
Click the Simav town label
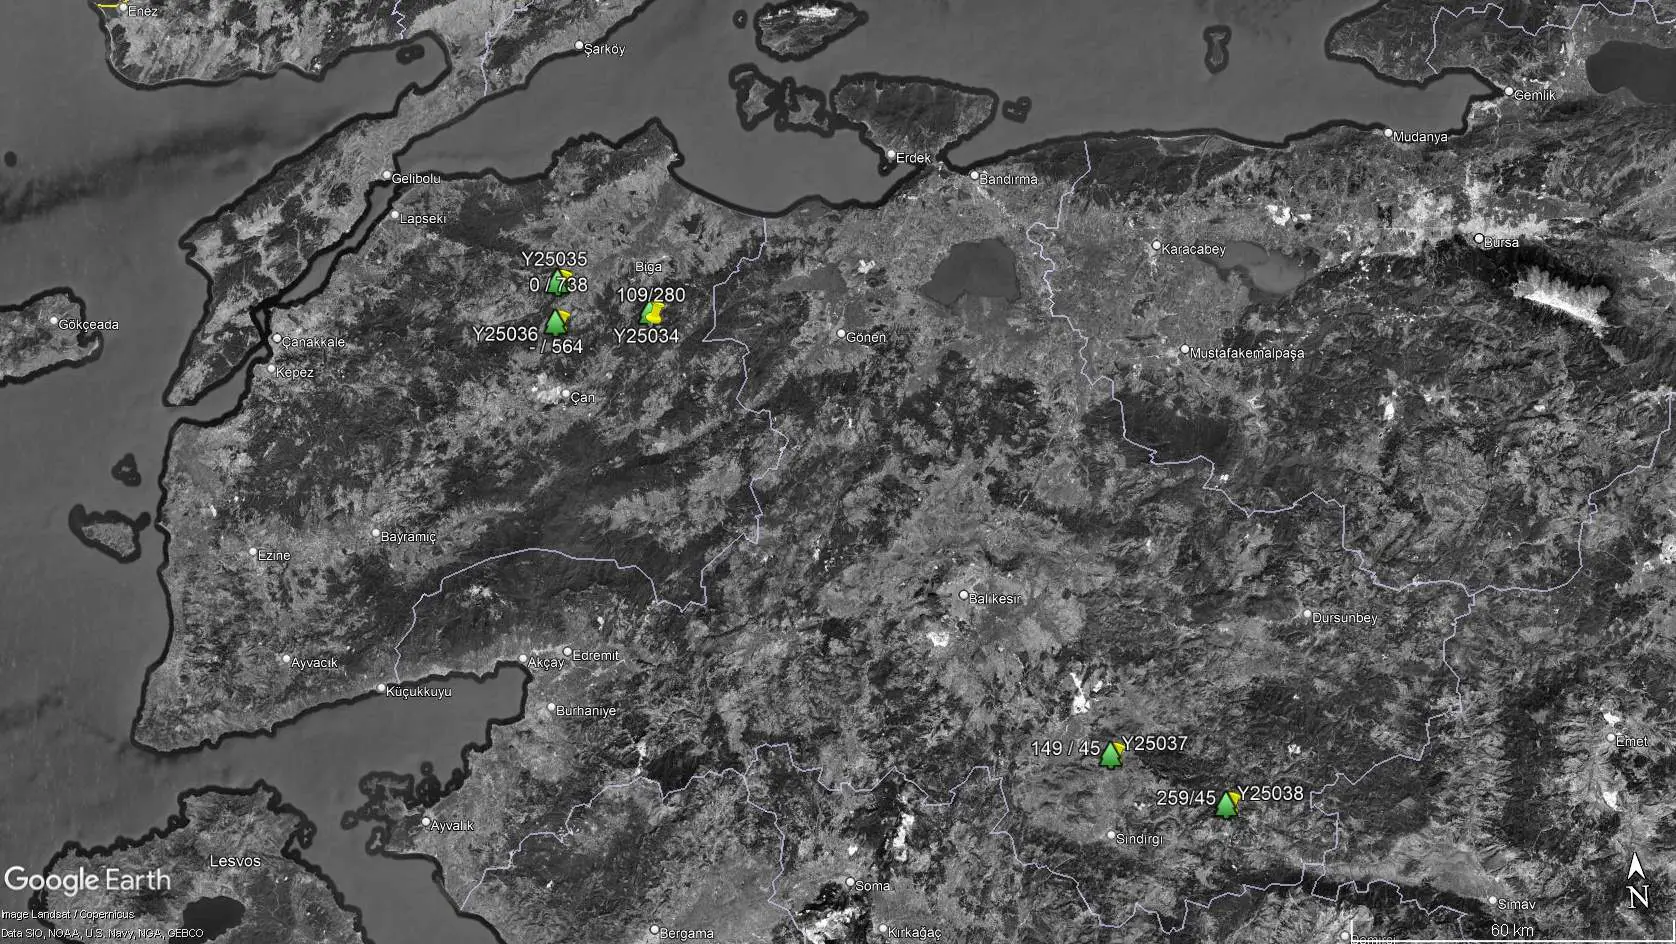[x=1517, y=904]
